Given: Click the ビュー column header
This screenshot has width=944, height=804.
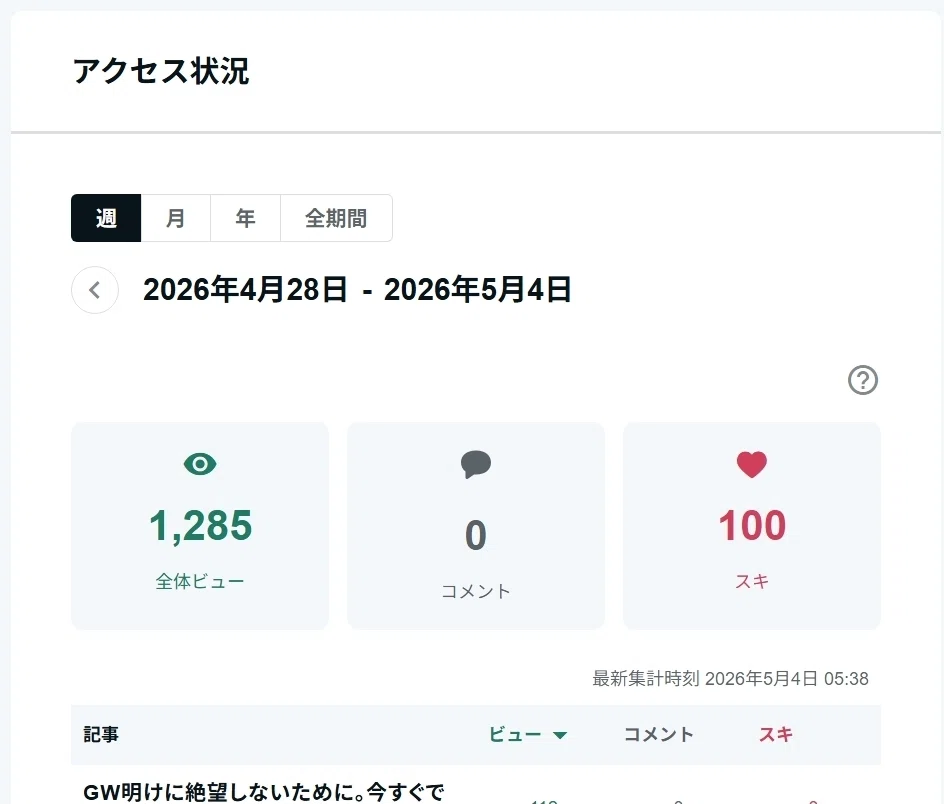Looking at the screenshot, I should [515, 734].
